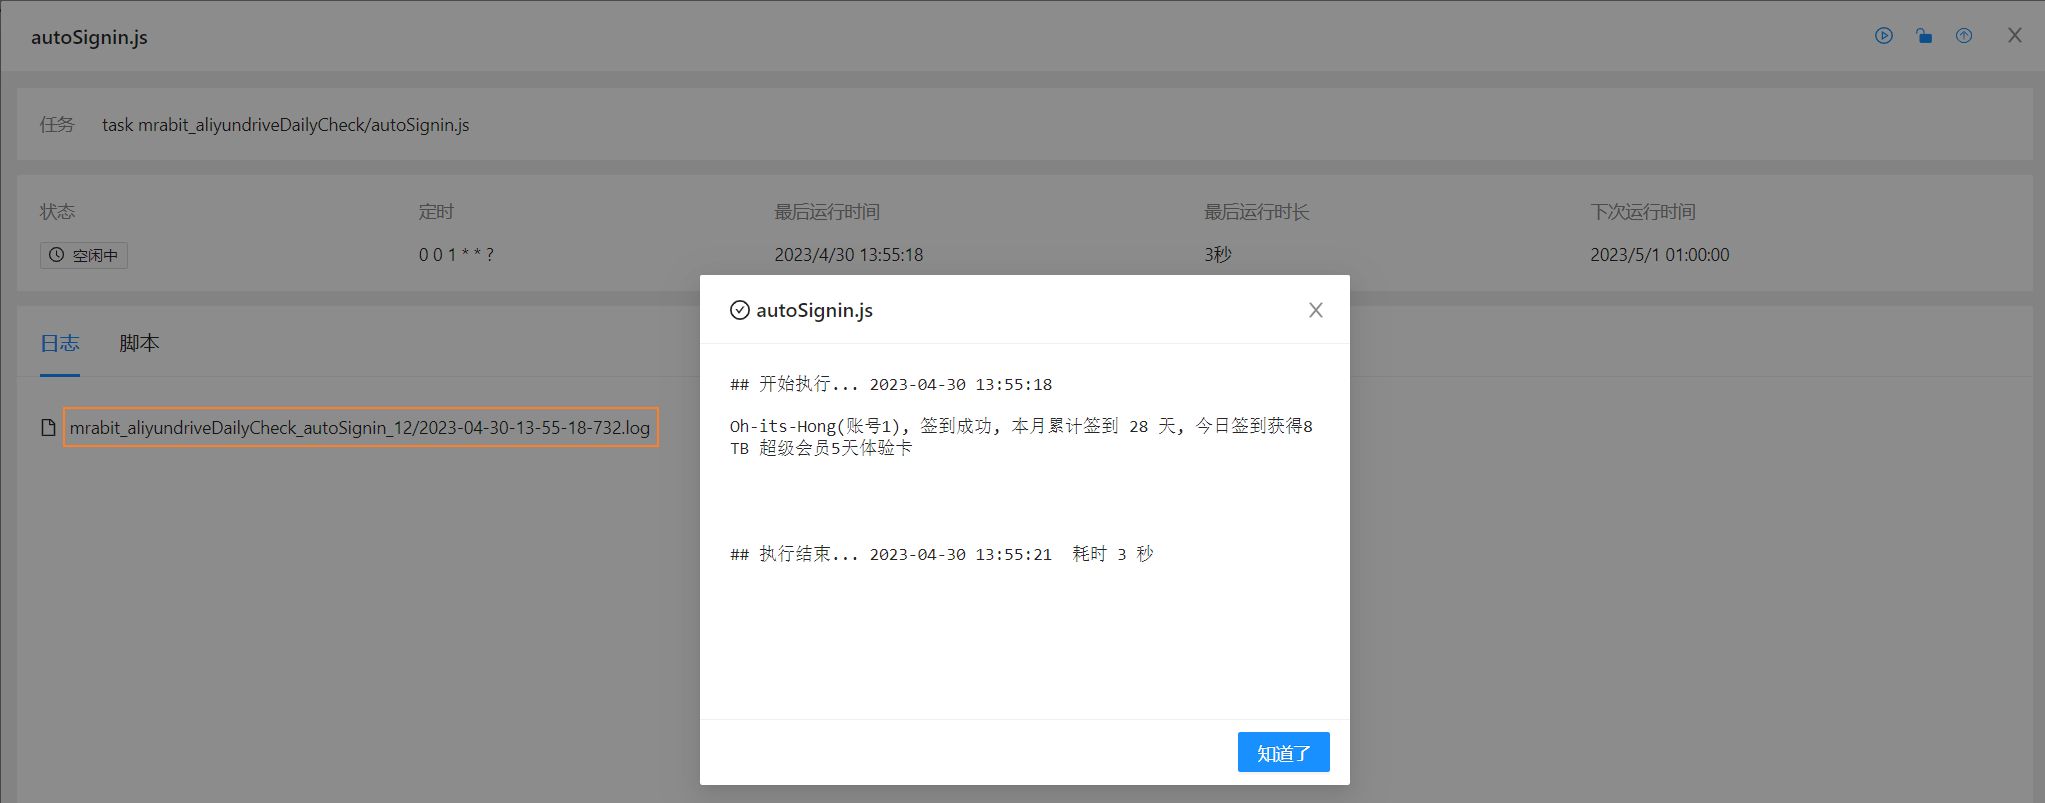Close the autoSignin.js detail panel
The width and height of the screenshot is (2045, 803).
2015,36
